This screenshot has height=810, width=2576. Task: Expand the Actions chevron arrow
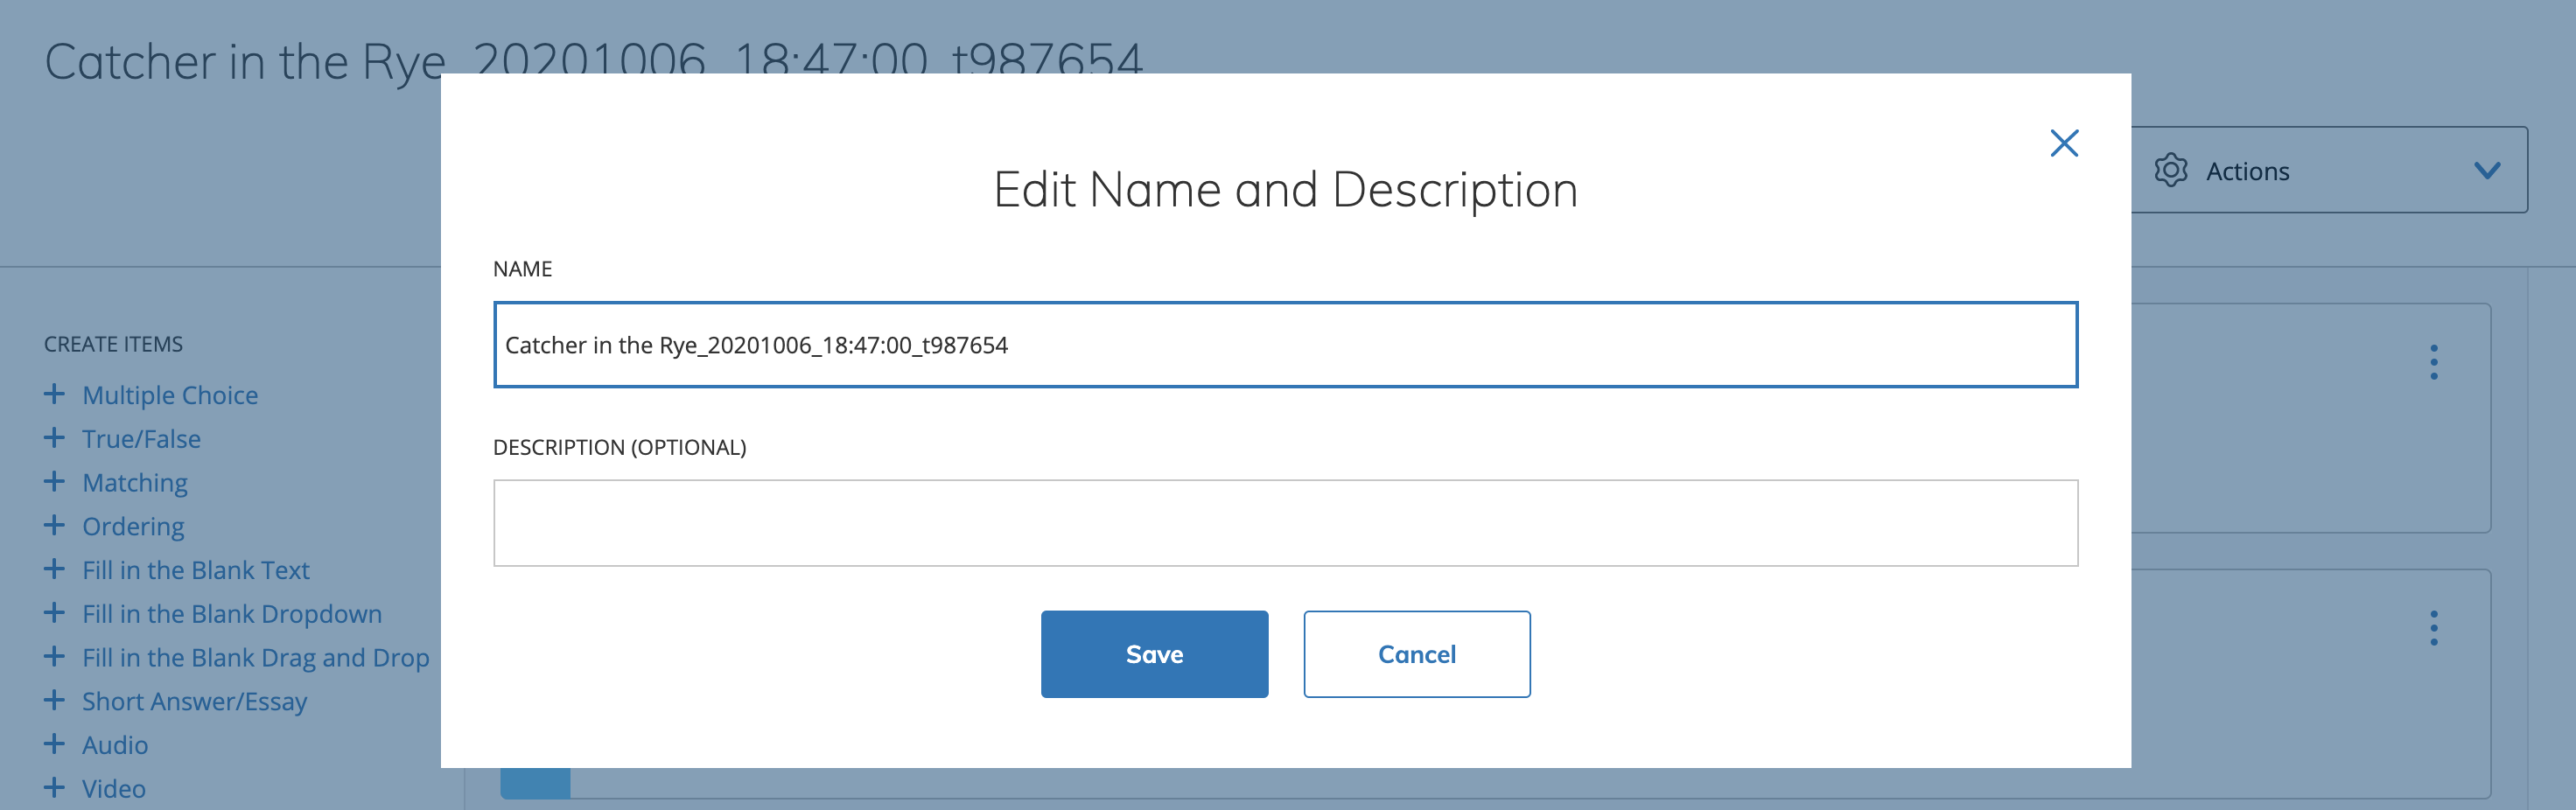click(x=2486, y=170)
